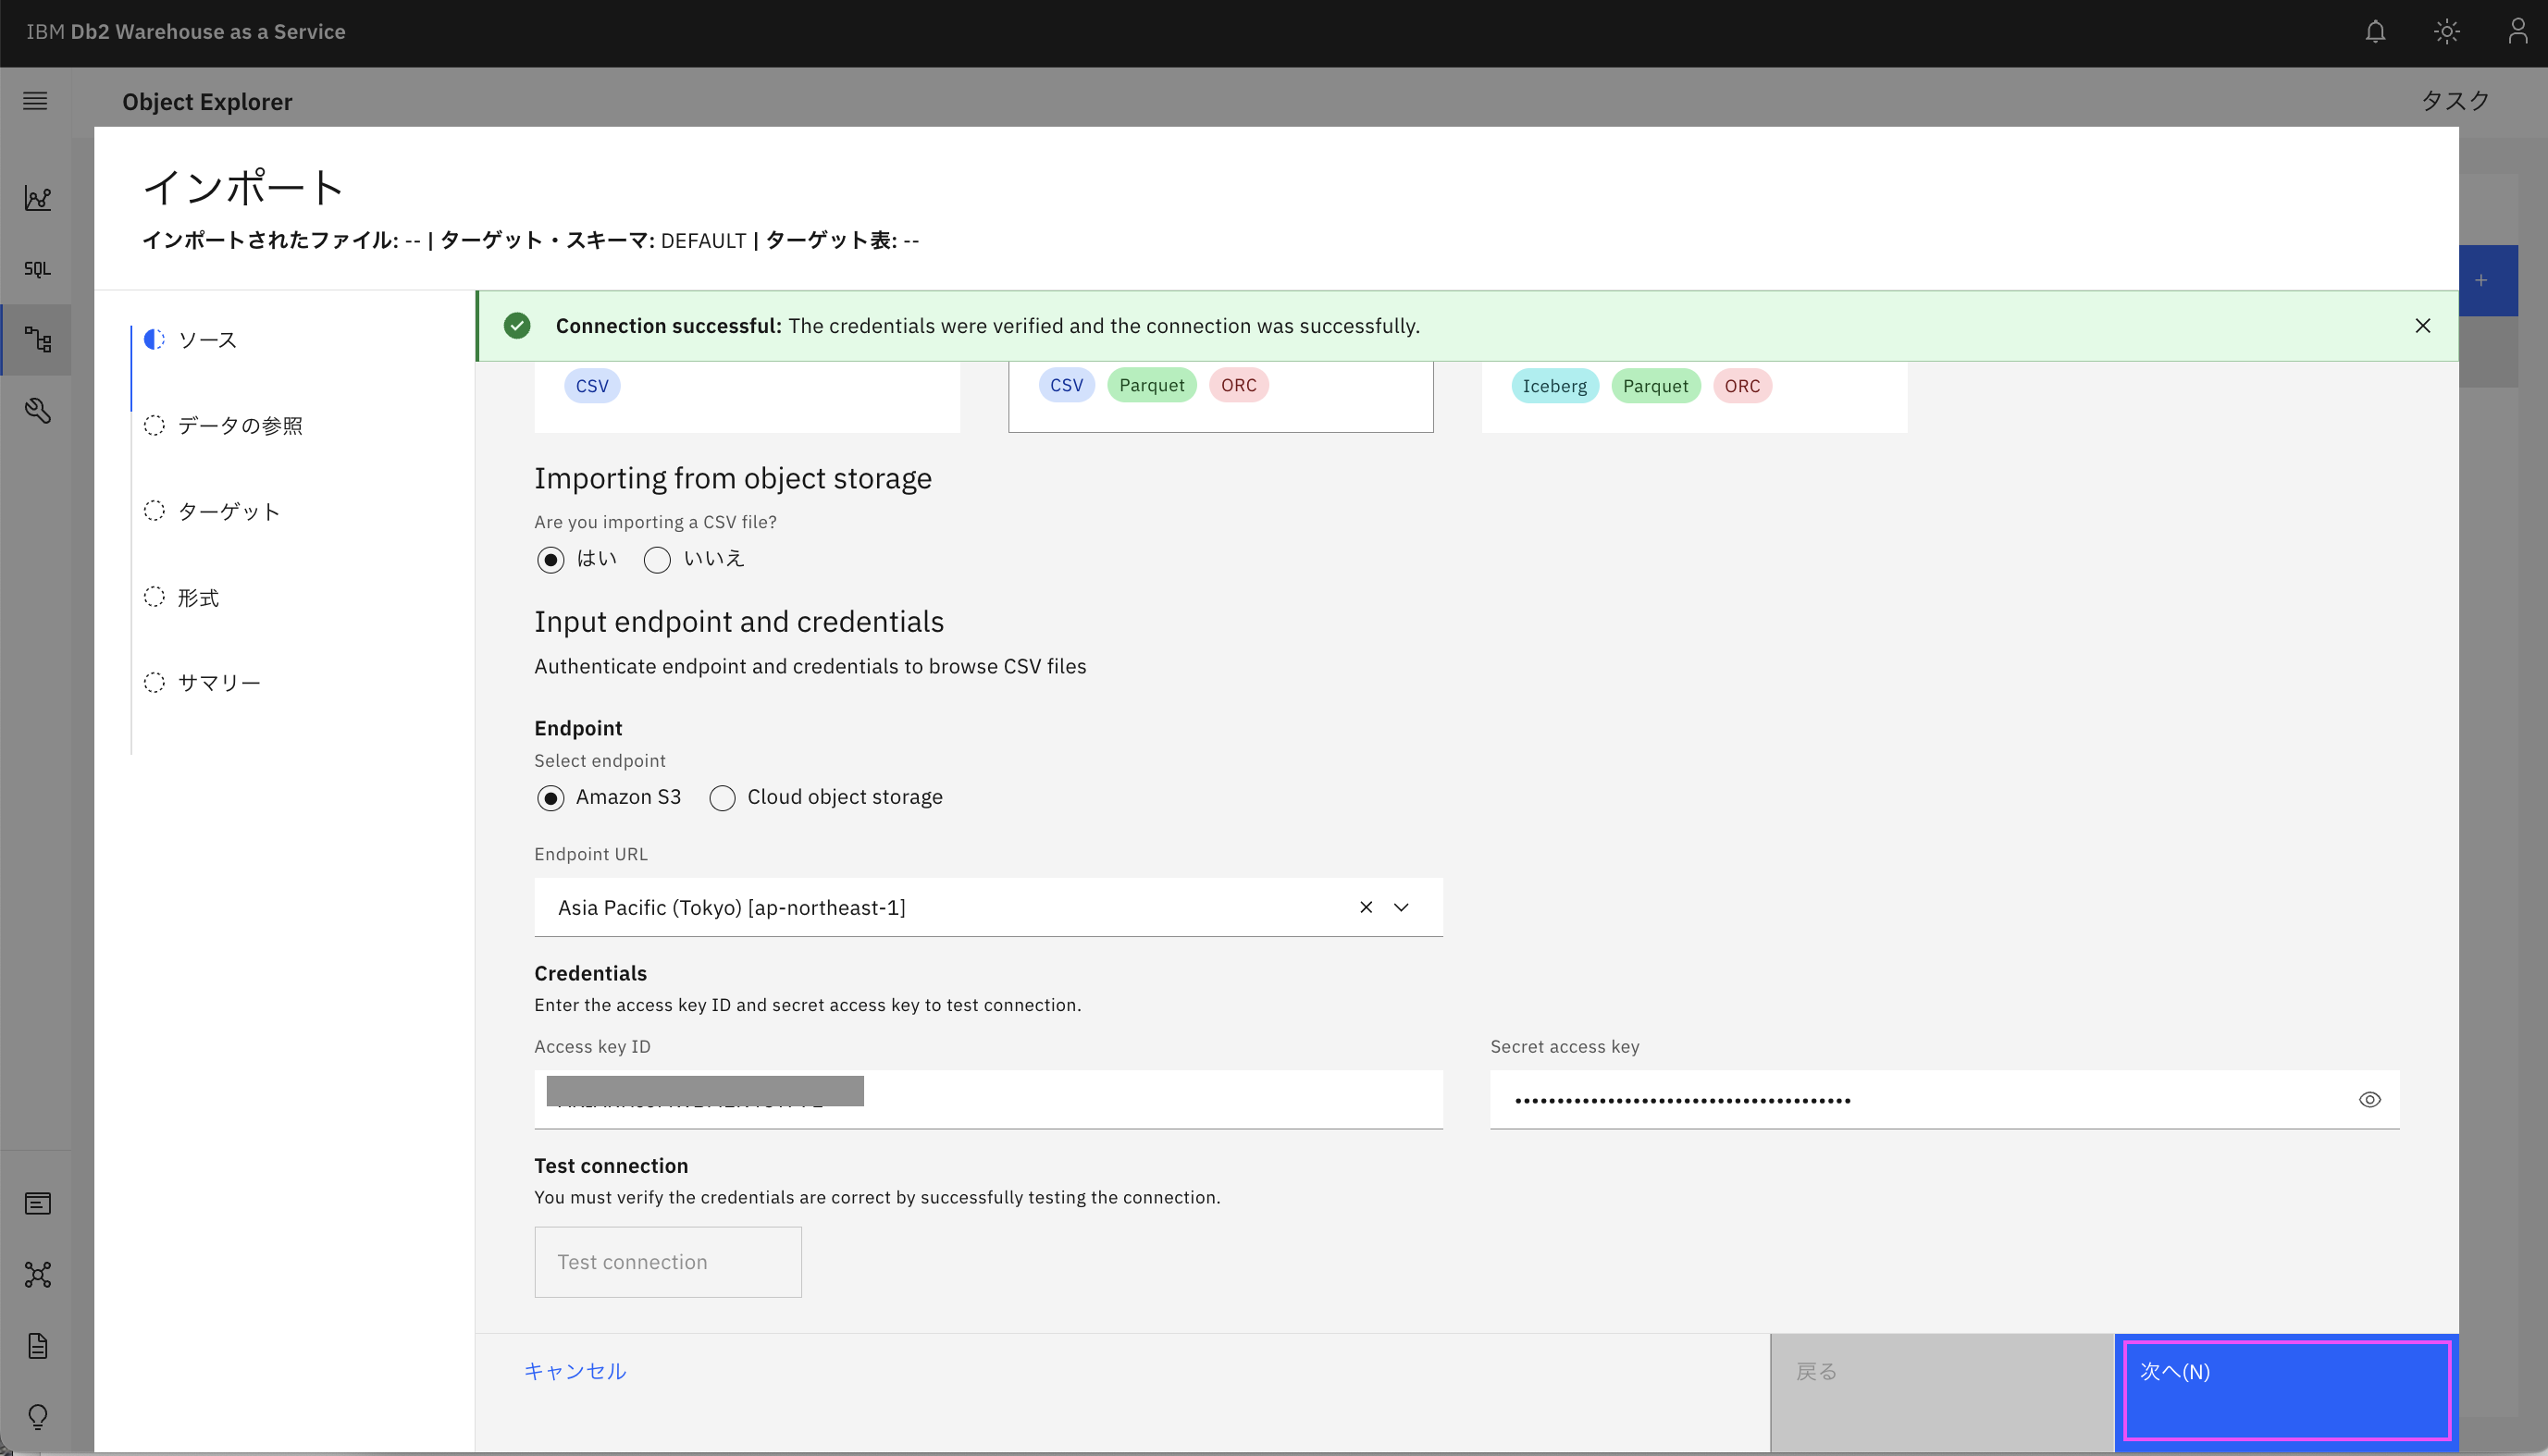Go to the データの参照 step
Image resolution: width=2548 pixels, height=1456 pixels.
239,426
